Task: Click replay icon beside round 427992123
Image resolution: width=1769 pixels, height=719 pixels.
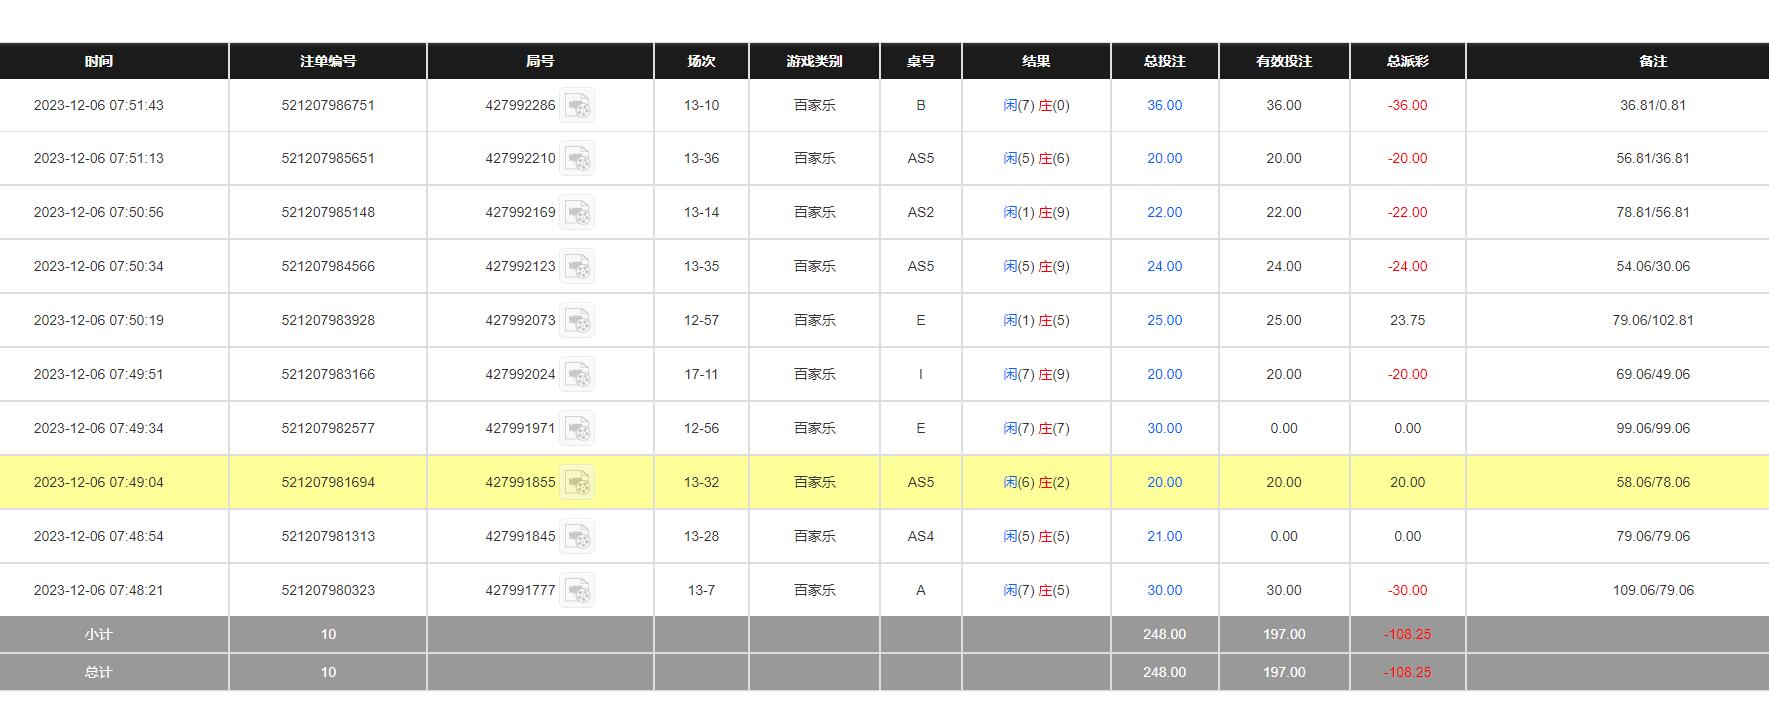Action: 577,266
